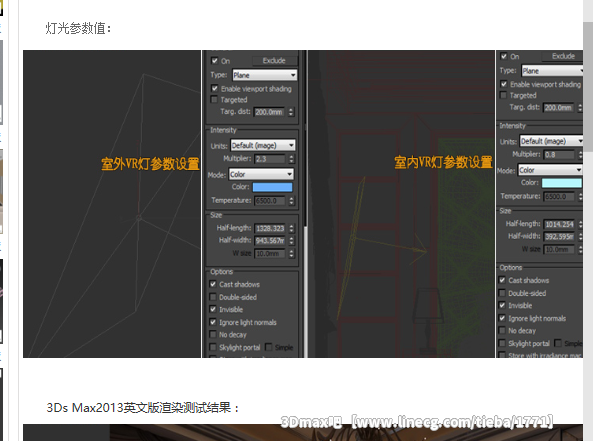Open the Type dropdown in the indoor (室内) light panel
Image resolution: width=593 pixels, height=441 pixels.
[552, 71]
